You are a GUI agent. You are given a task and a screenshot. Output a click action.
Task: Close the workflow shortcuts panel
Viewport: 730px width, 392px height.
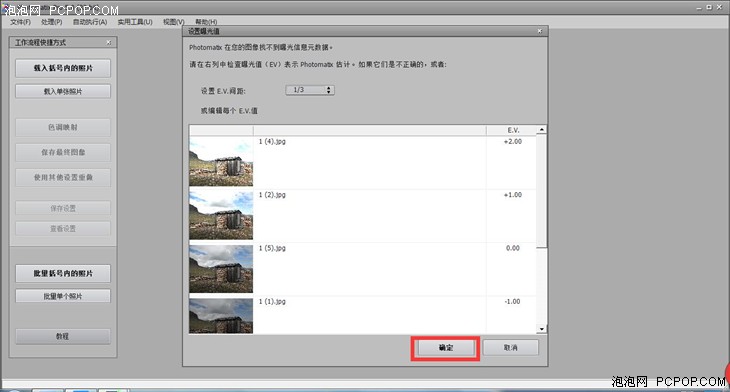(x=108, y=42)
